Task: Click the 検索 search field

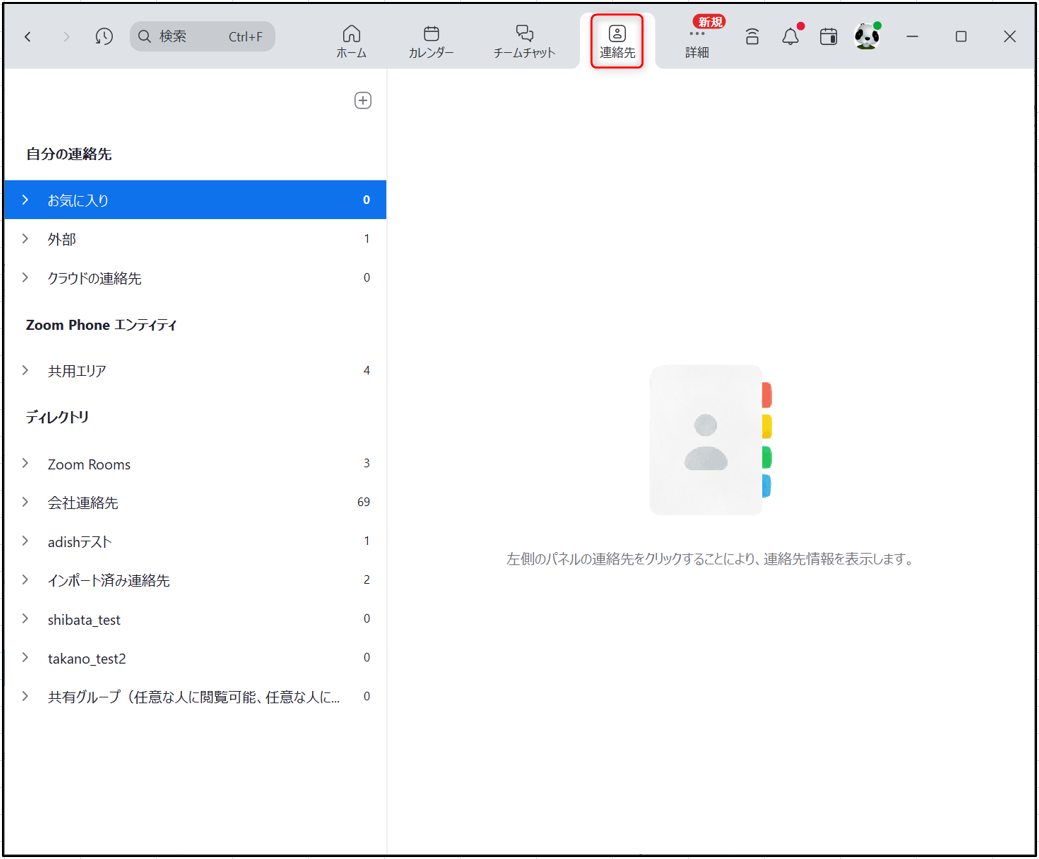Action: (x=202, y=37)
